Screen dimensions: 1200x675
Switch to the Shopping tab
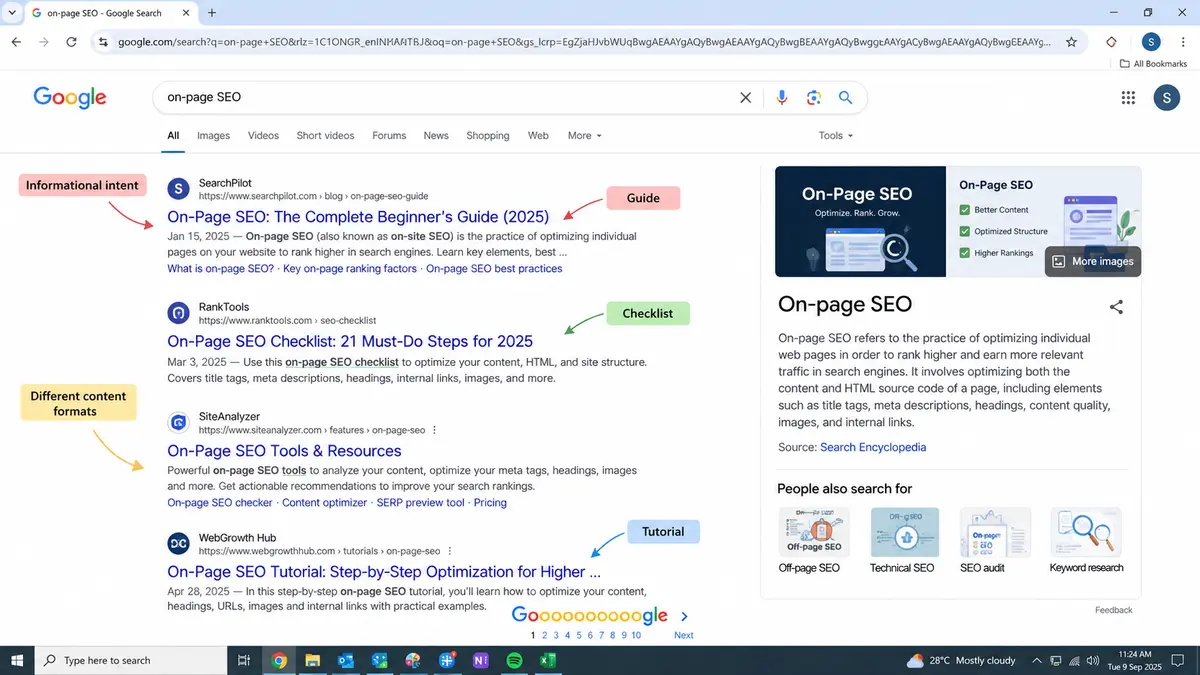(488, 135)
